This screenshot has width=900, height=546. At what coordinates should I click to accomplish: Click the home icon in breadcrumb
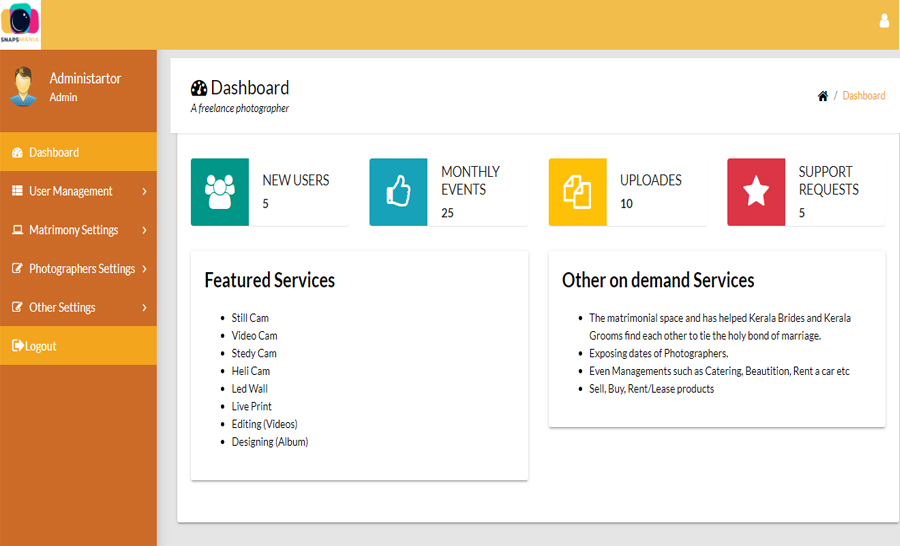click(822, 96)
